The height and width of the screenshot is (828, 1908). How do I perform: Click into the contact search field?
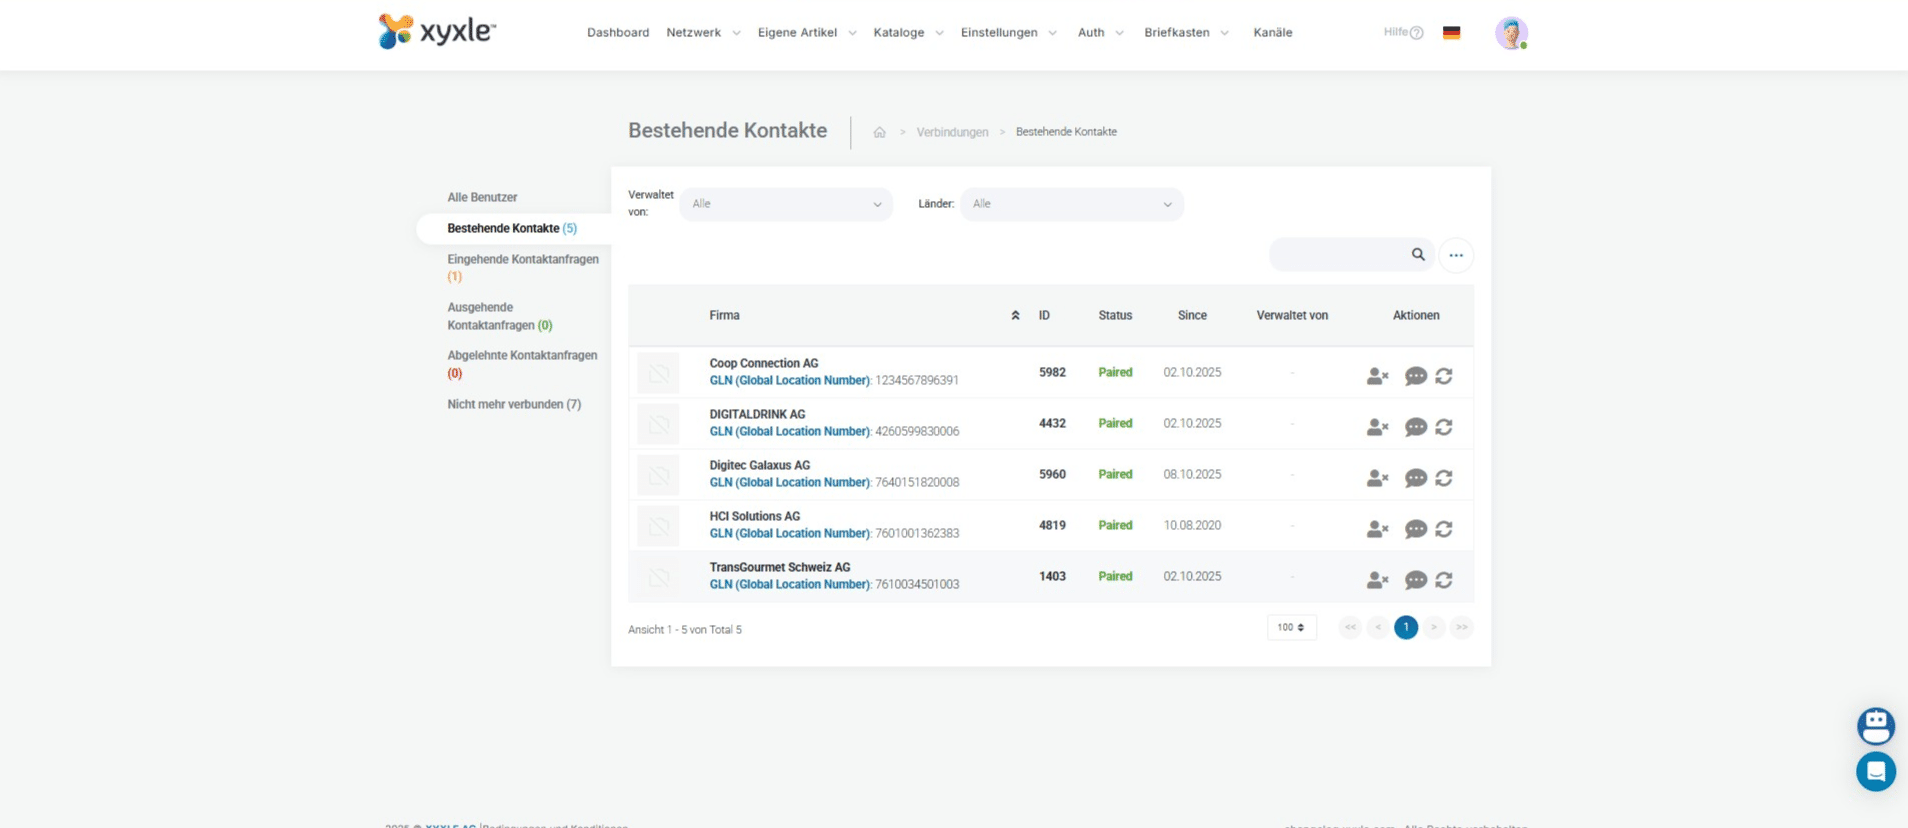pyautogui.click(x=1340, y=255)
